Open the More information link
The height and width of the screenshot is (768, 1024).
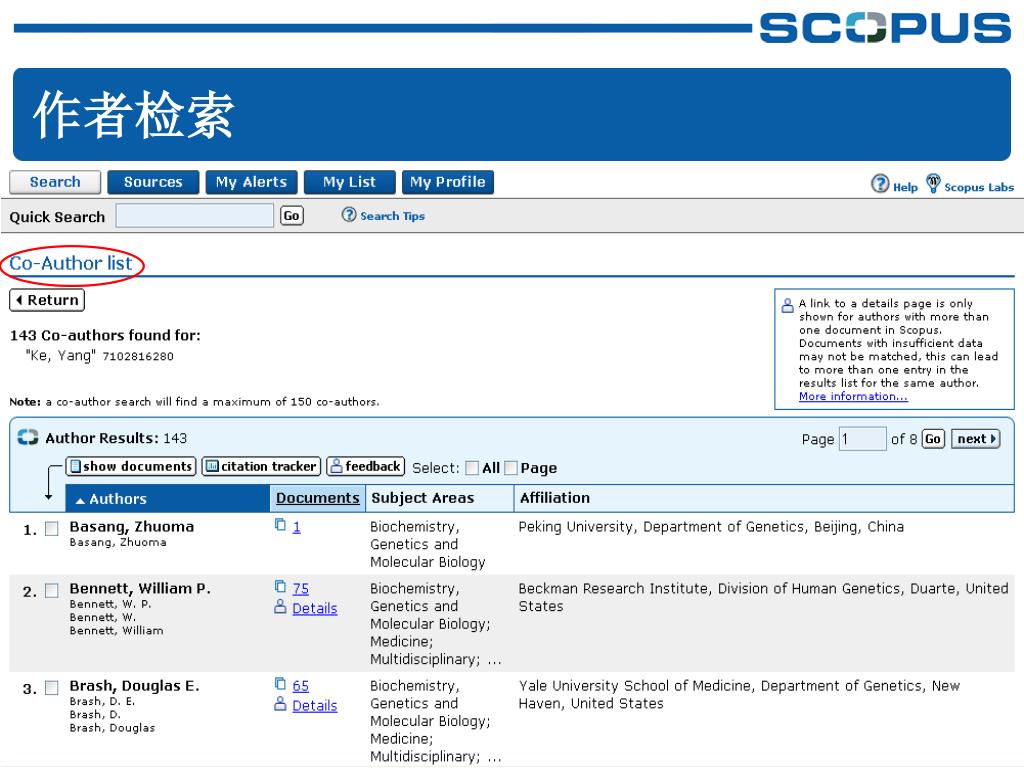coord(853,396)
